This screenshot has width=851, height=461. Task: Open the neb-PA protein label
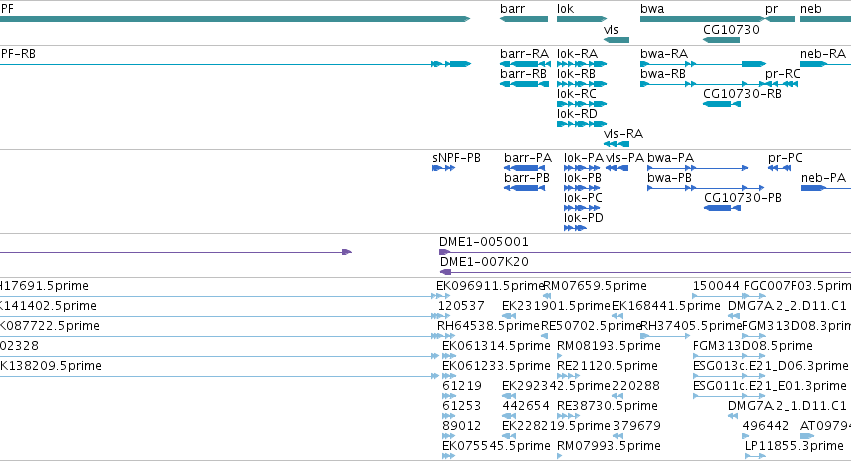[823, 178]
